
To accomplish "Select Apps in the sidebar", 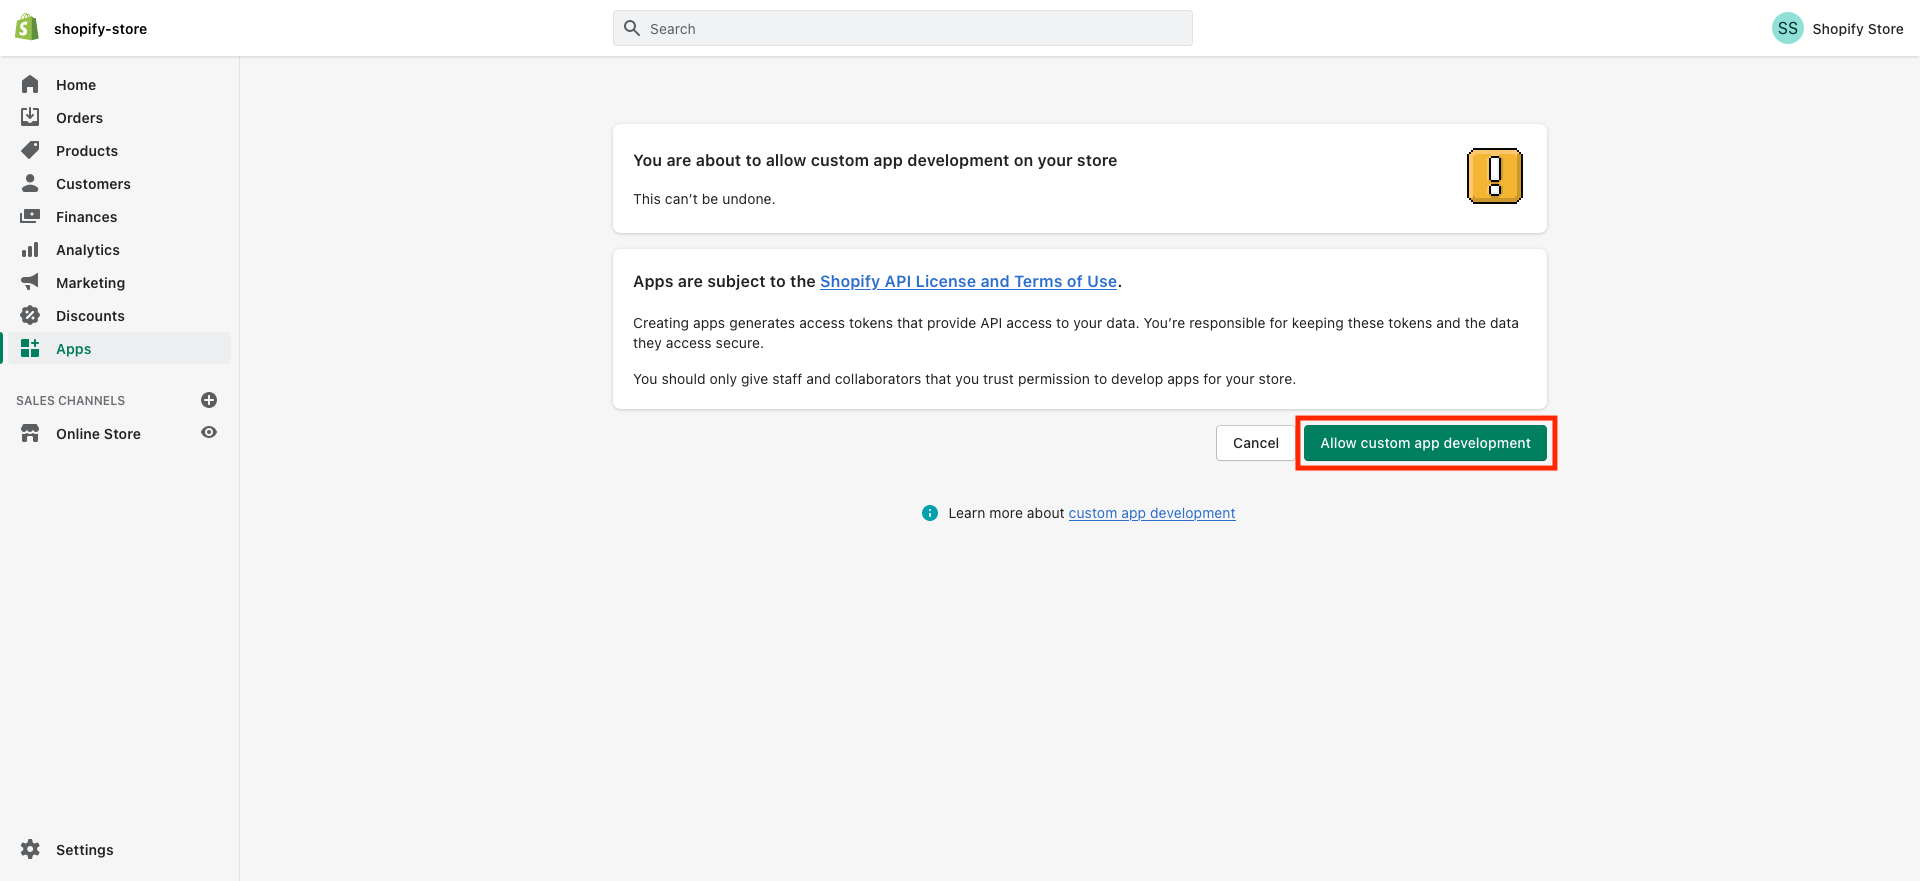I will click(73, 349).
